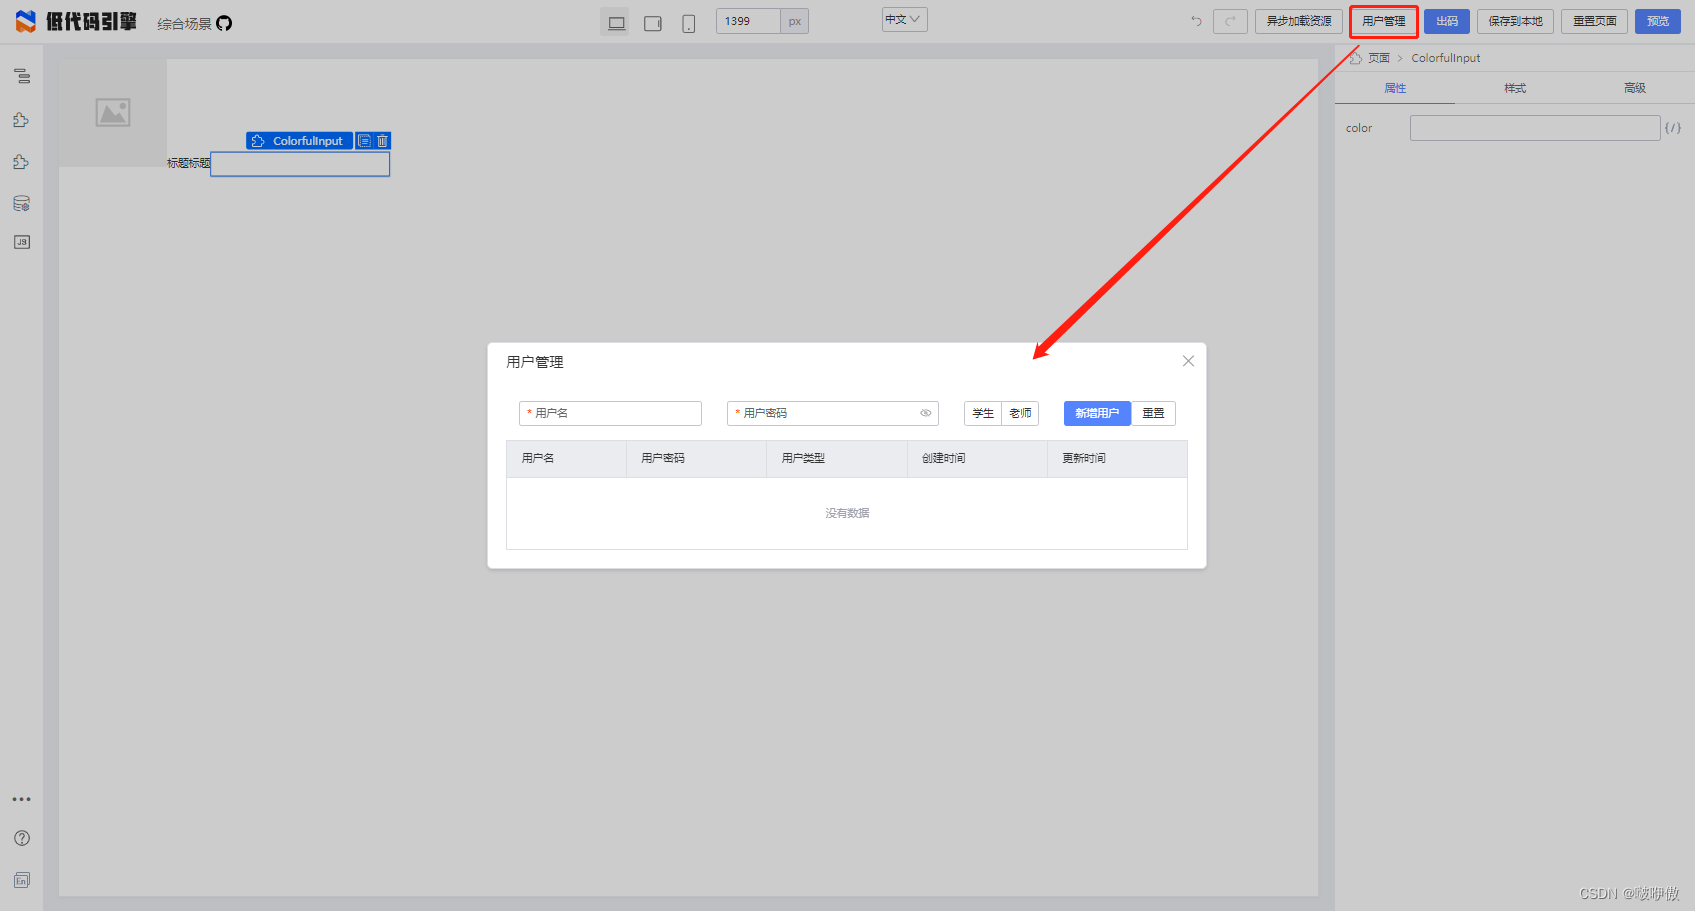The image size is (1695, 911).
Task: Open the outline tree panel icon
Action: tap(22, 76)
